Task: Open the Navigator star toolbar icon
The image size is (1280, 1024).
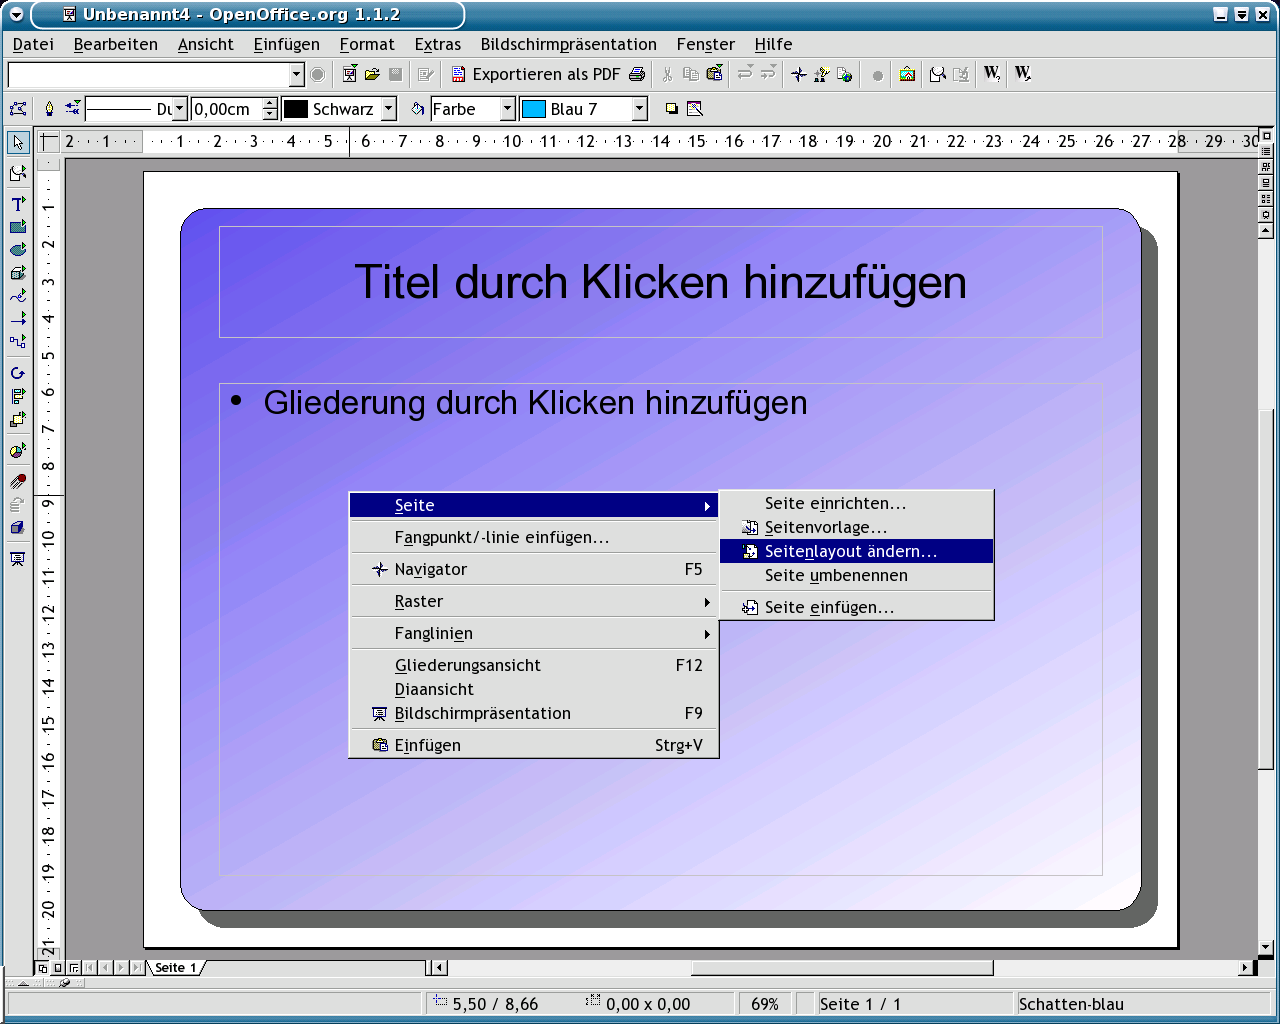Action: [x=798, y=74]
